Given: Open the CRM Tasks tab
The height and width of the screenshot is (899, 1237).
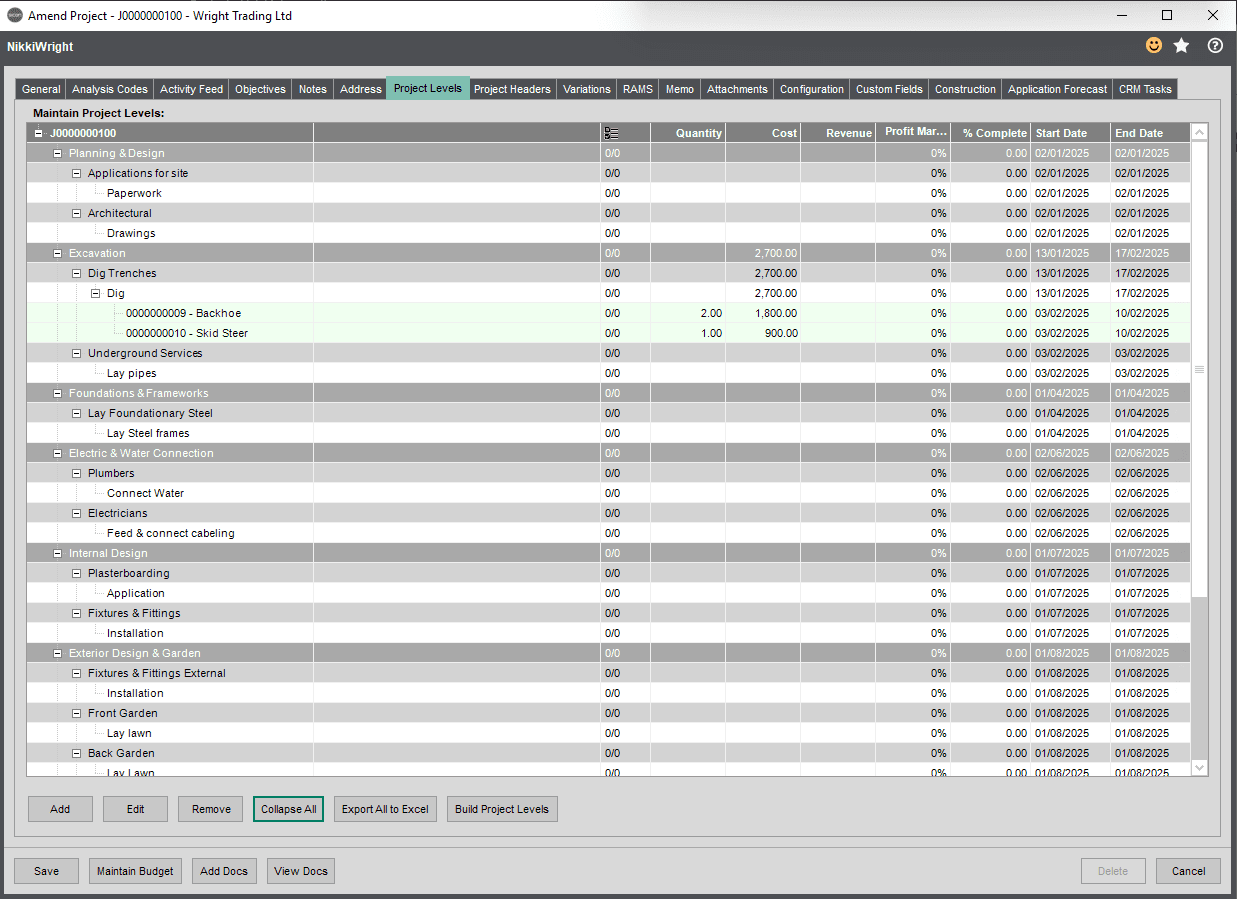Looking at the screenshot, I should point(1145,89).
